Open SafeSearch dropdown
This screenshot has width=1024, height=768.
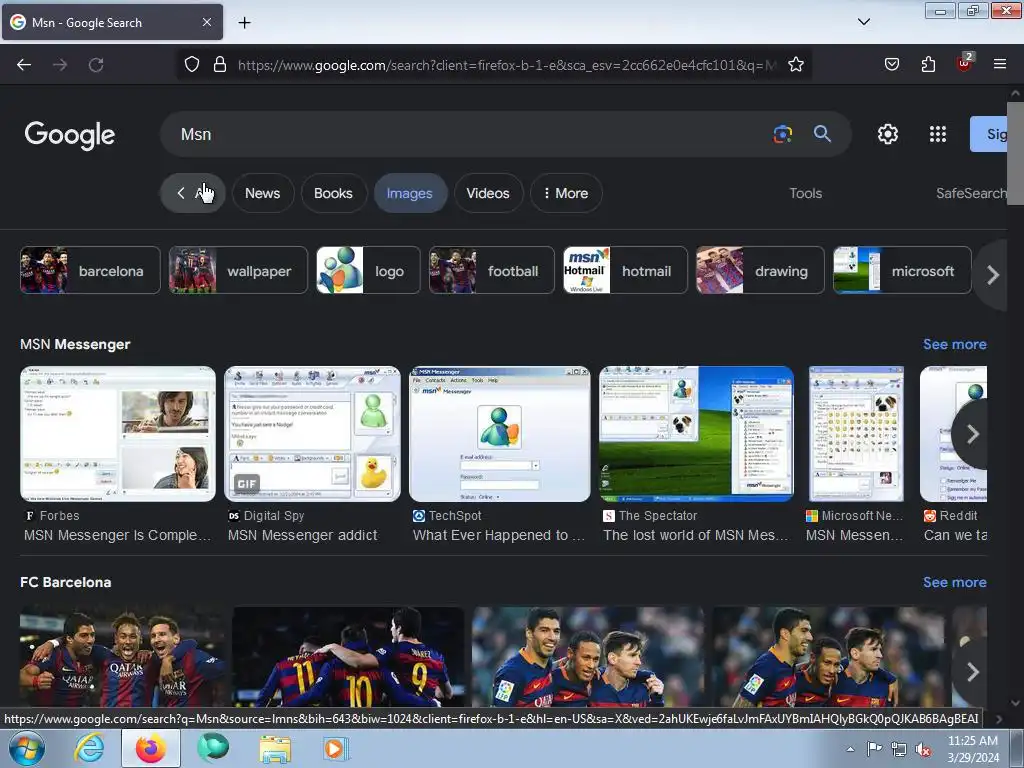(970, 193)
